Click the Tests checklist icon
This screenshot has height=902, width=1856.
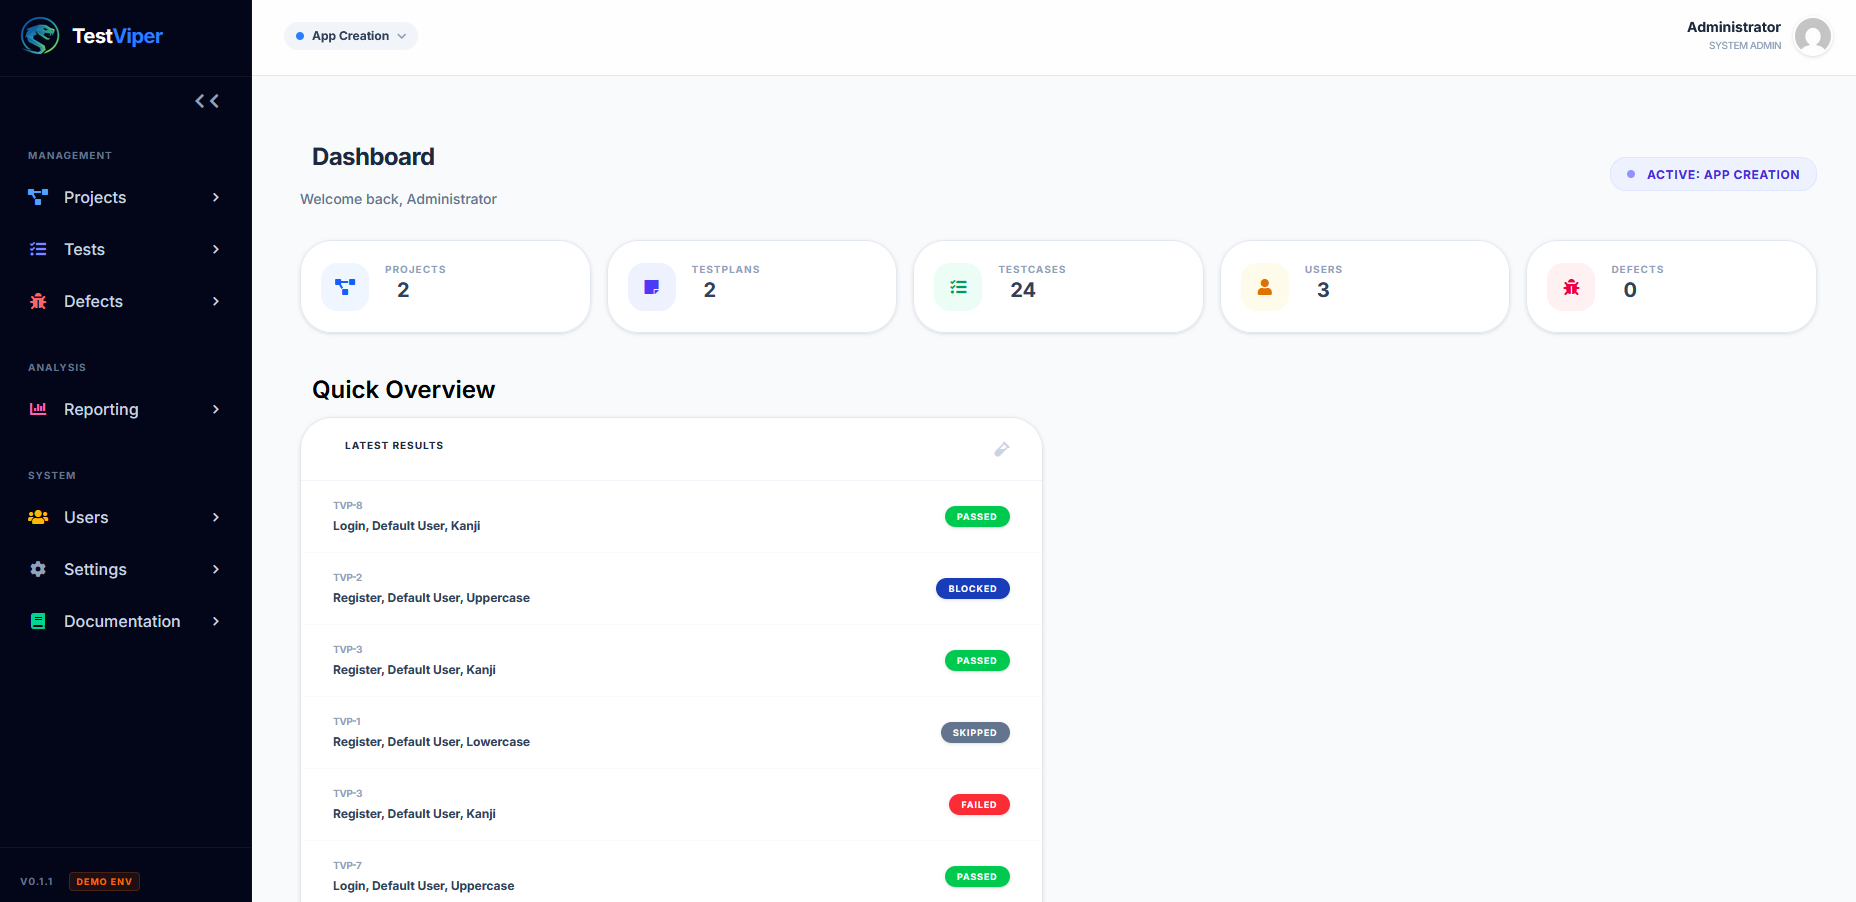click(38, 249)
